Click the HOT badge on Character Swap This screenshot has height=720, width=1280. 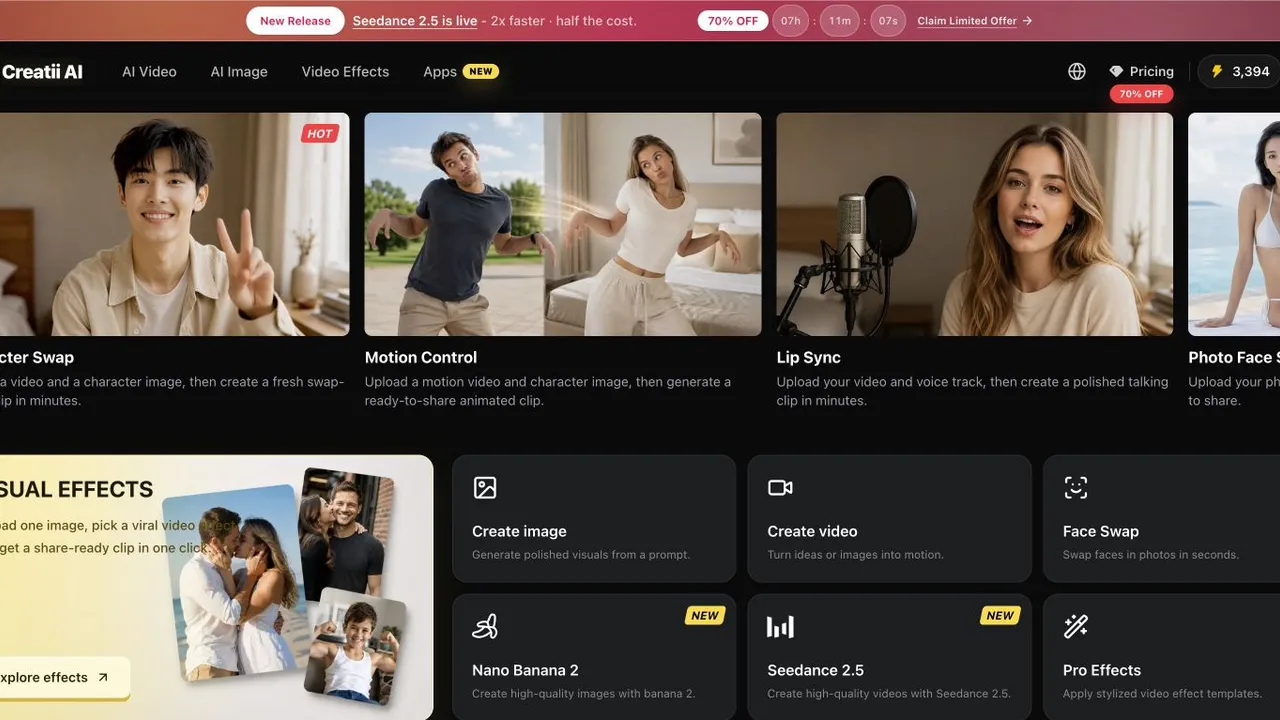coord(320,134)
